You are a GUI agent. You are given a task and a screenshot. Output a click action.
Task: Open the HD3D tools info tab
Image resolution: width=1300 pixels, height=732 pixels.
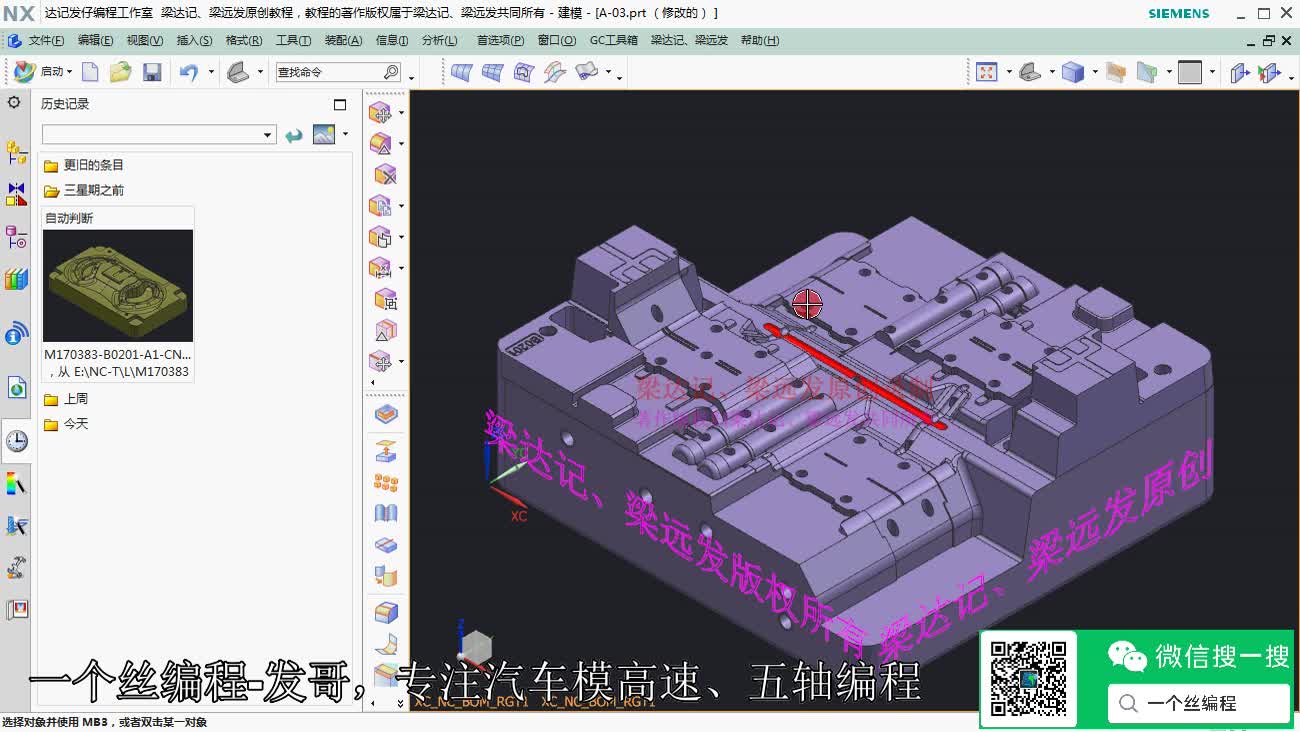[x=16, y=334]
